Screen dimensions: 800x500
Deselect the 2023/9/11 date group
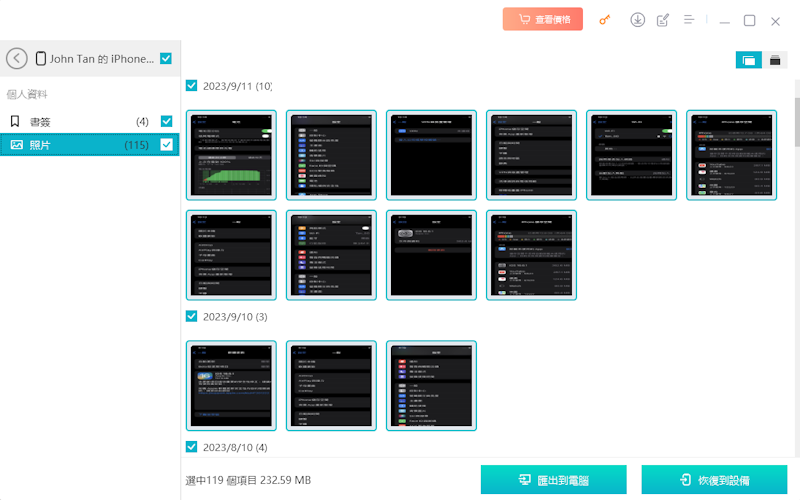(192, 86)
